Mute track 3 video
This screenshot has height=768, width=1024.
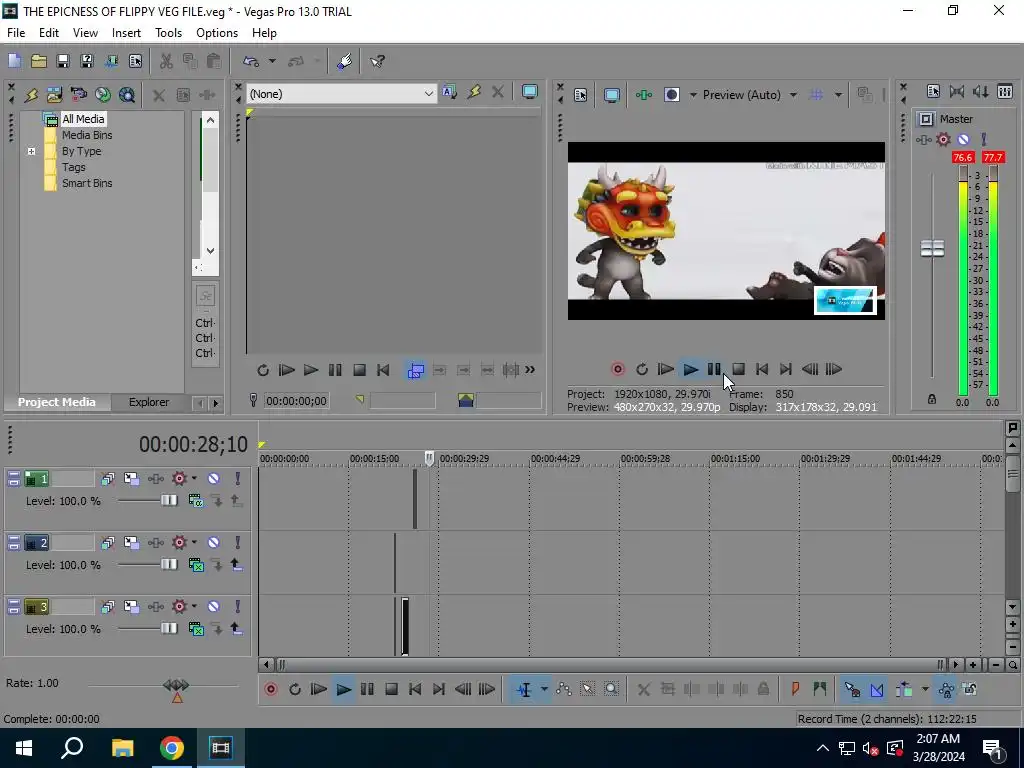click(214, 607)
